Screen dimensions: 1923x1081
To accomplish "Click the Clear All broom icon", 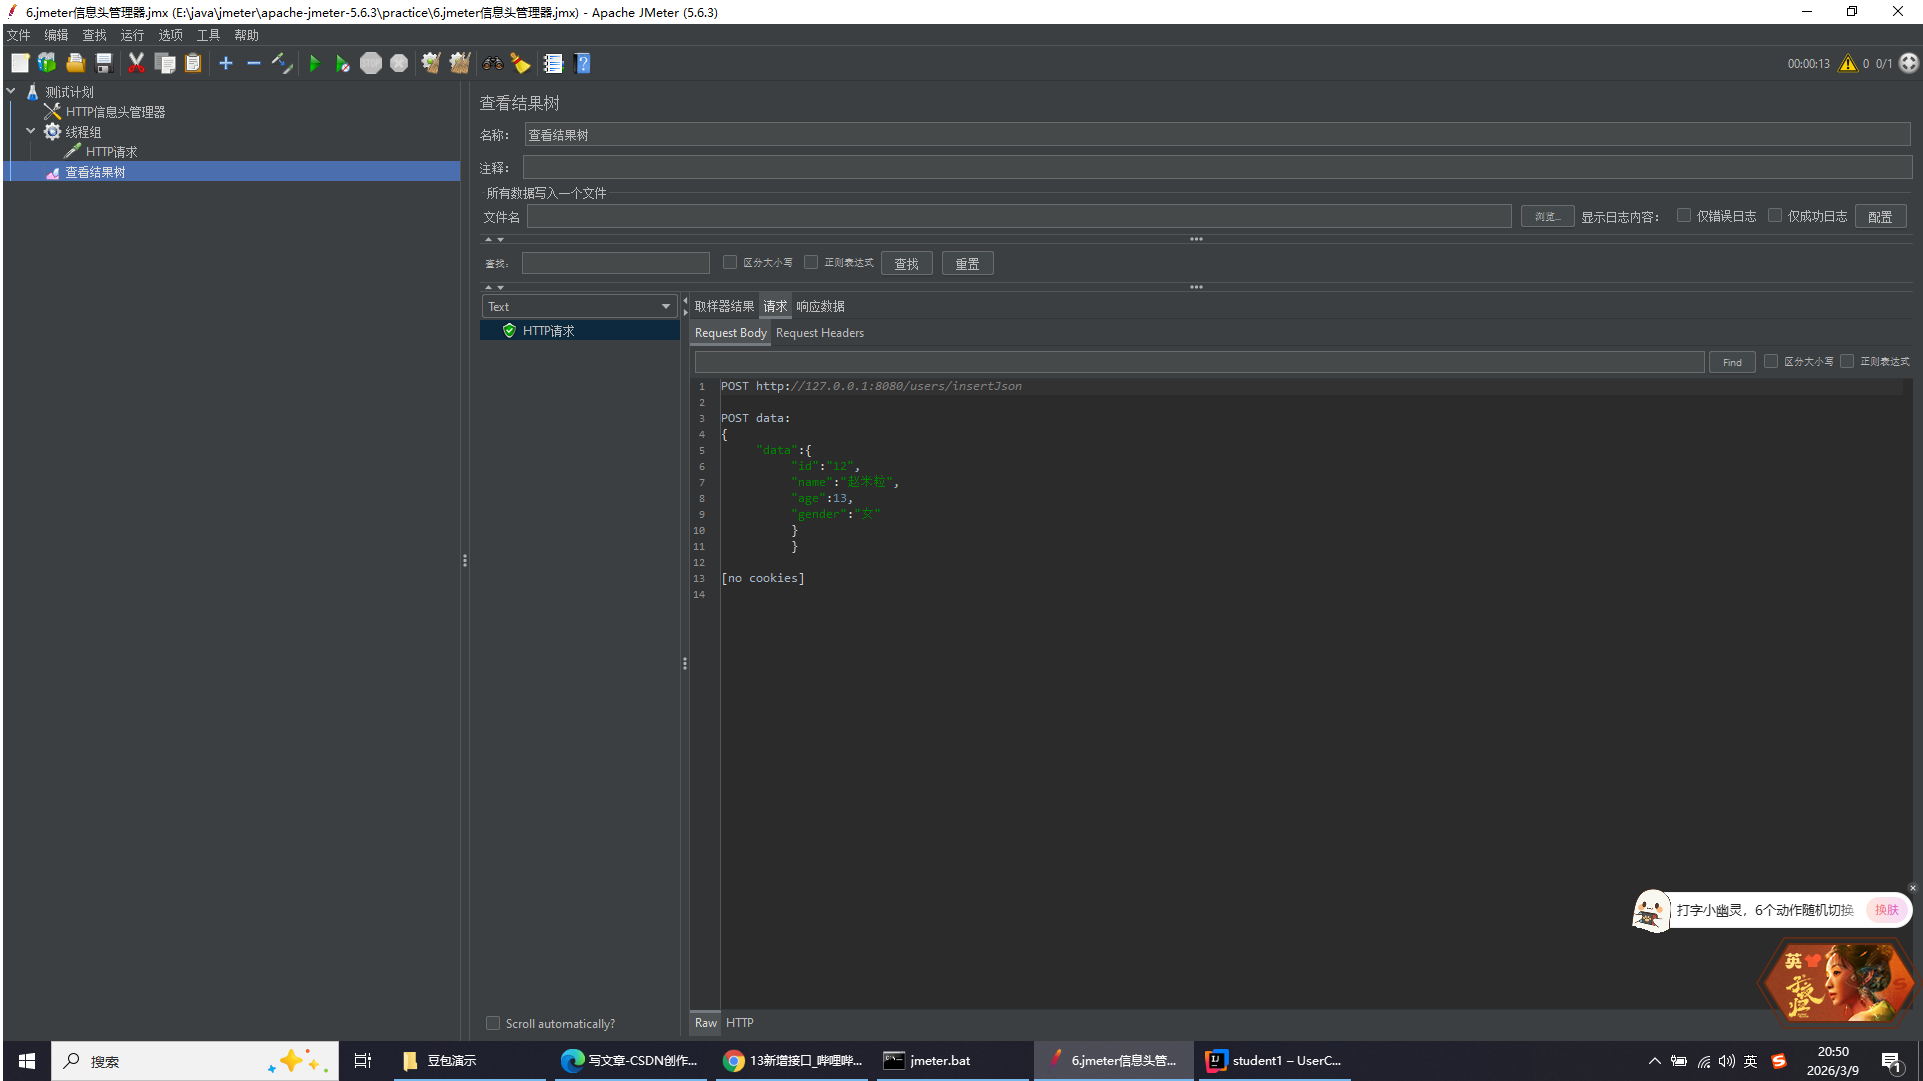I will pos(459,63).
